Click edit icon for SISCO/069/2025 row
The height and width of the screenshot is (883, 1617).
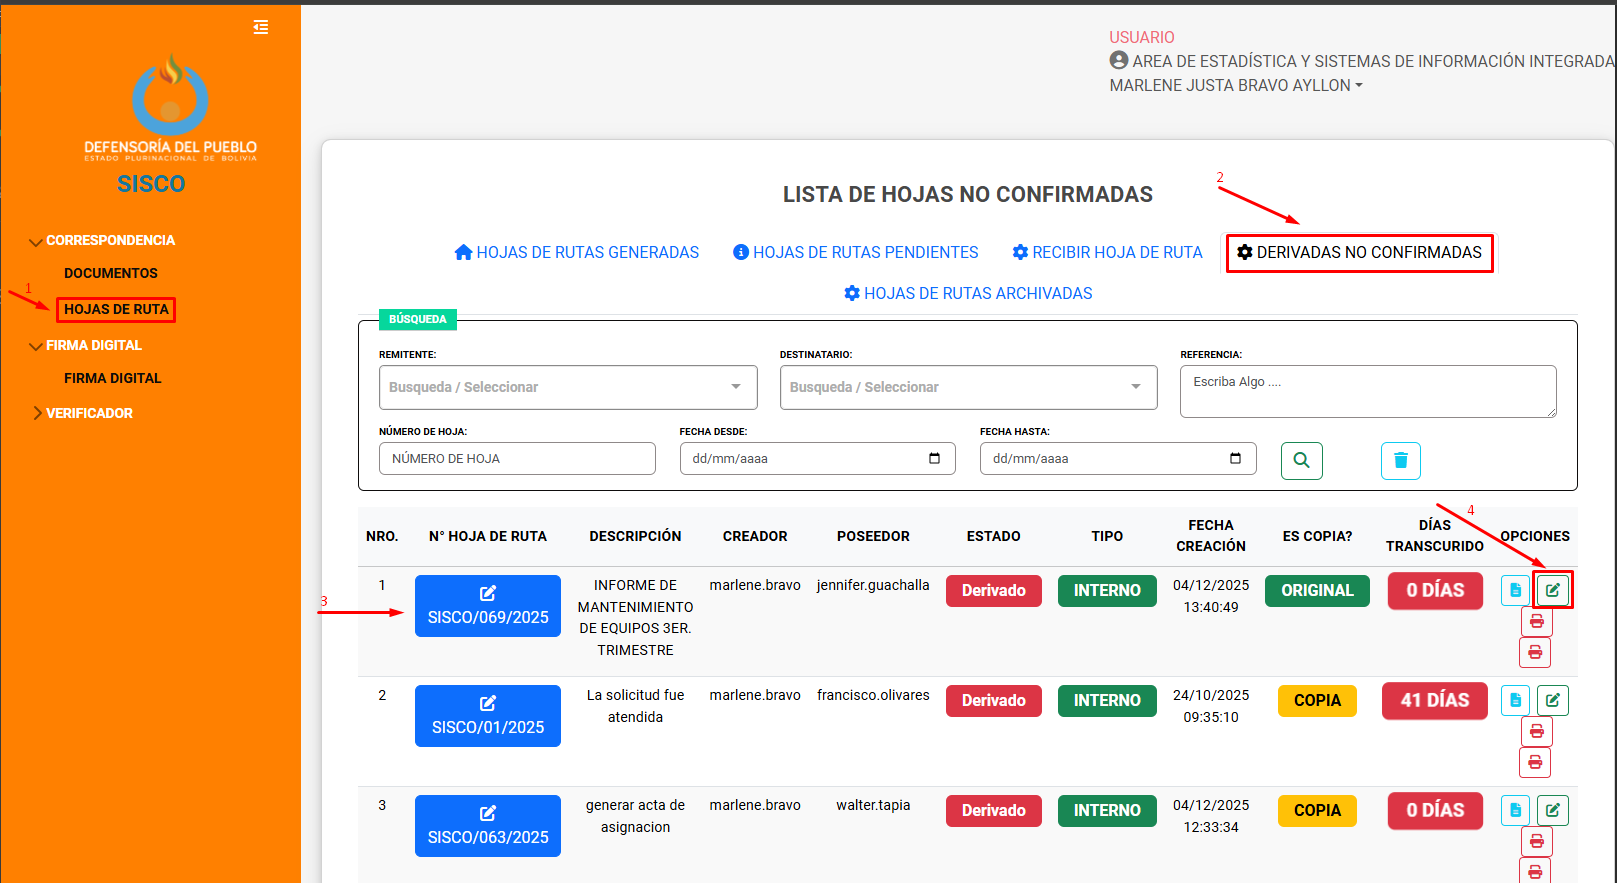point(1552,590)
